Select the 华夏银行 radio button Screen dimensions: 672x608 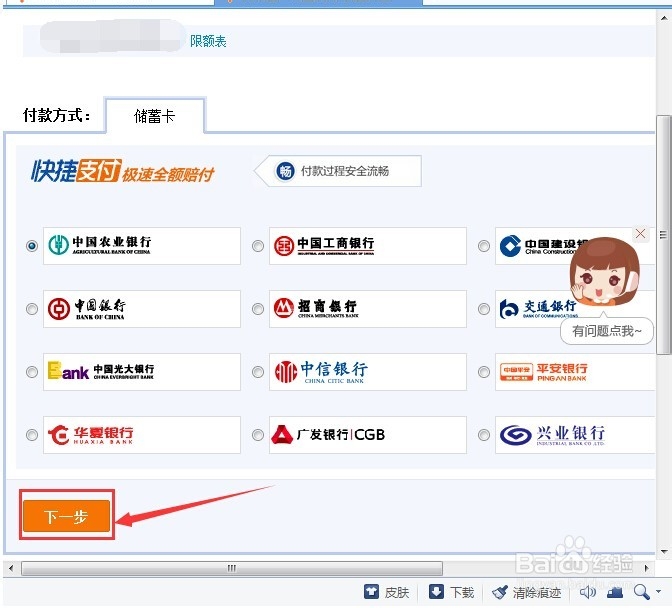pyautogui.click(x=32, y=435)
